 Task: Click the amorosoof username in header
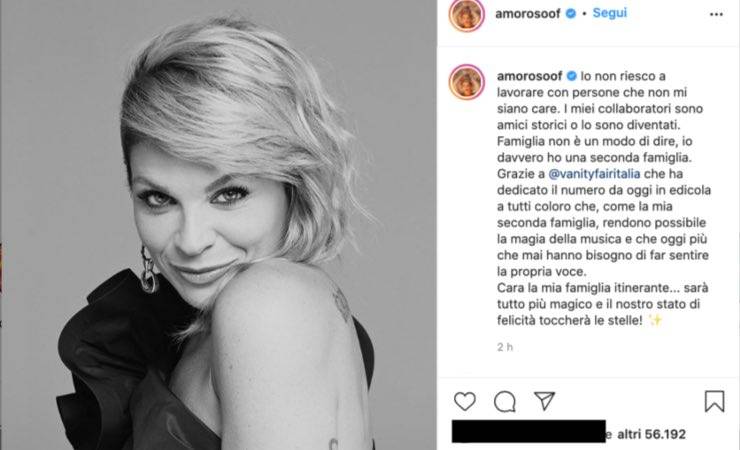pos(528,14)
